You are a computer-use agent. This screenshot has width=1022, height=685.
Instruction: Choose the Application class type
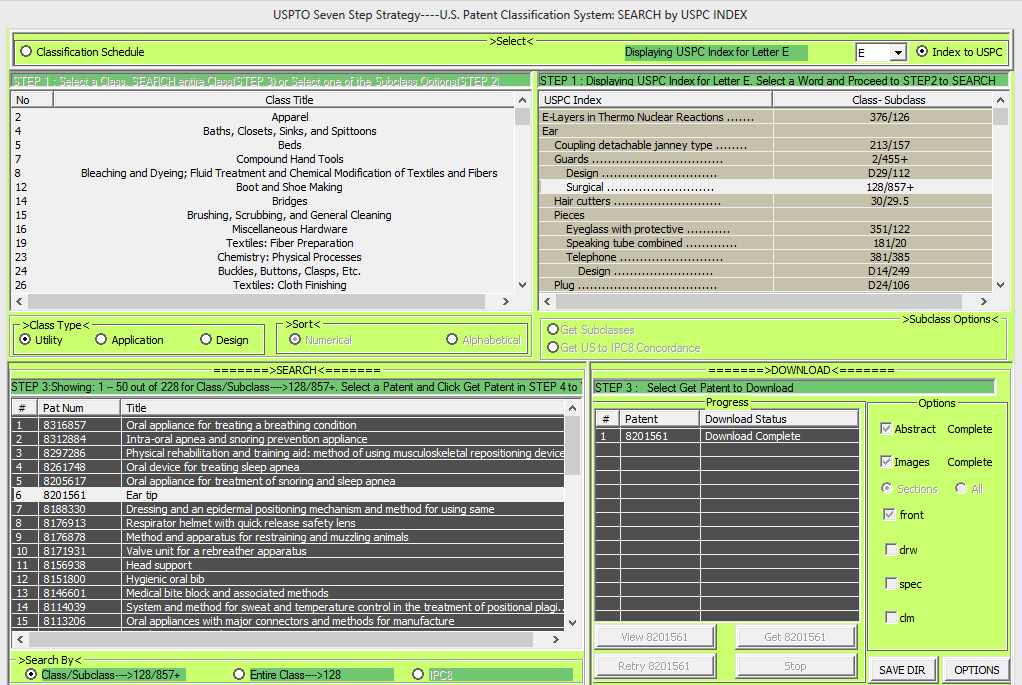click(101, 340)
